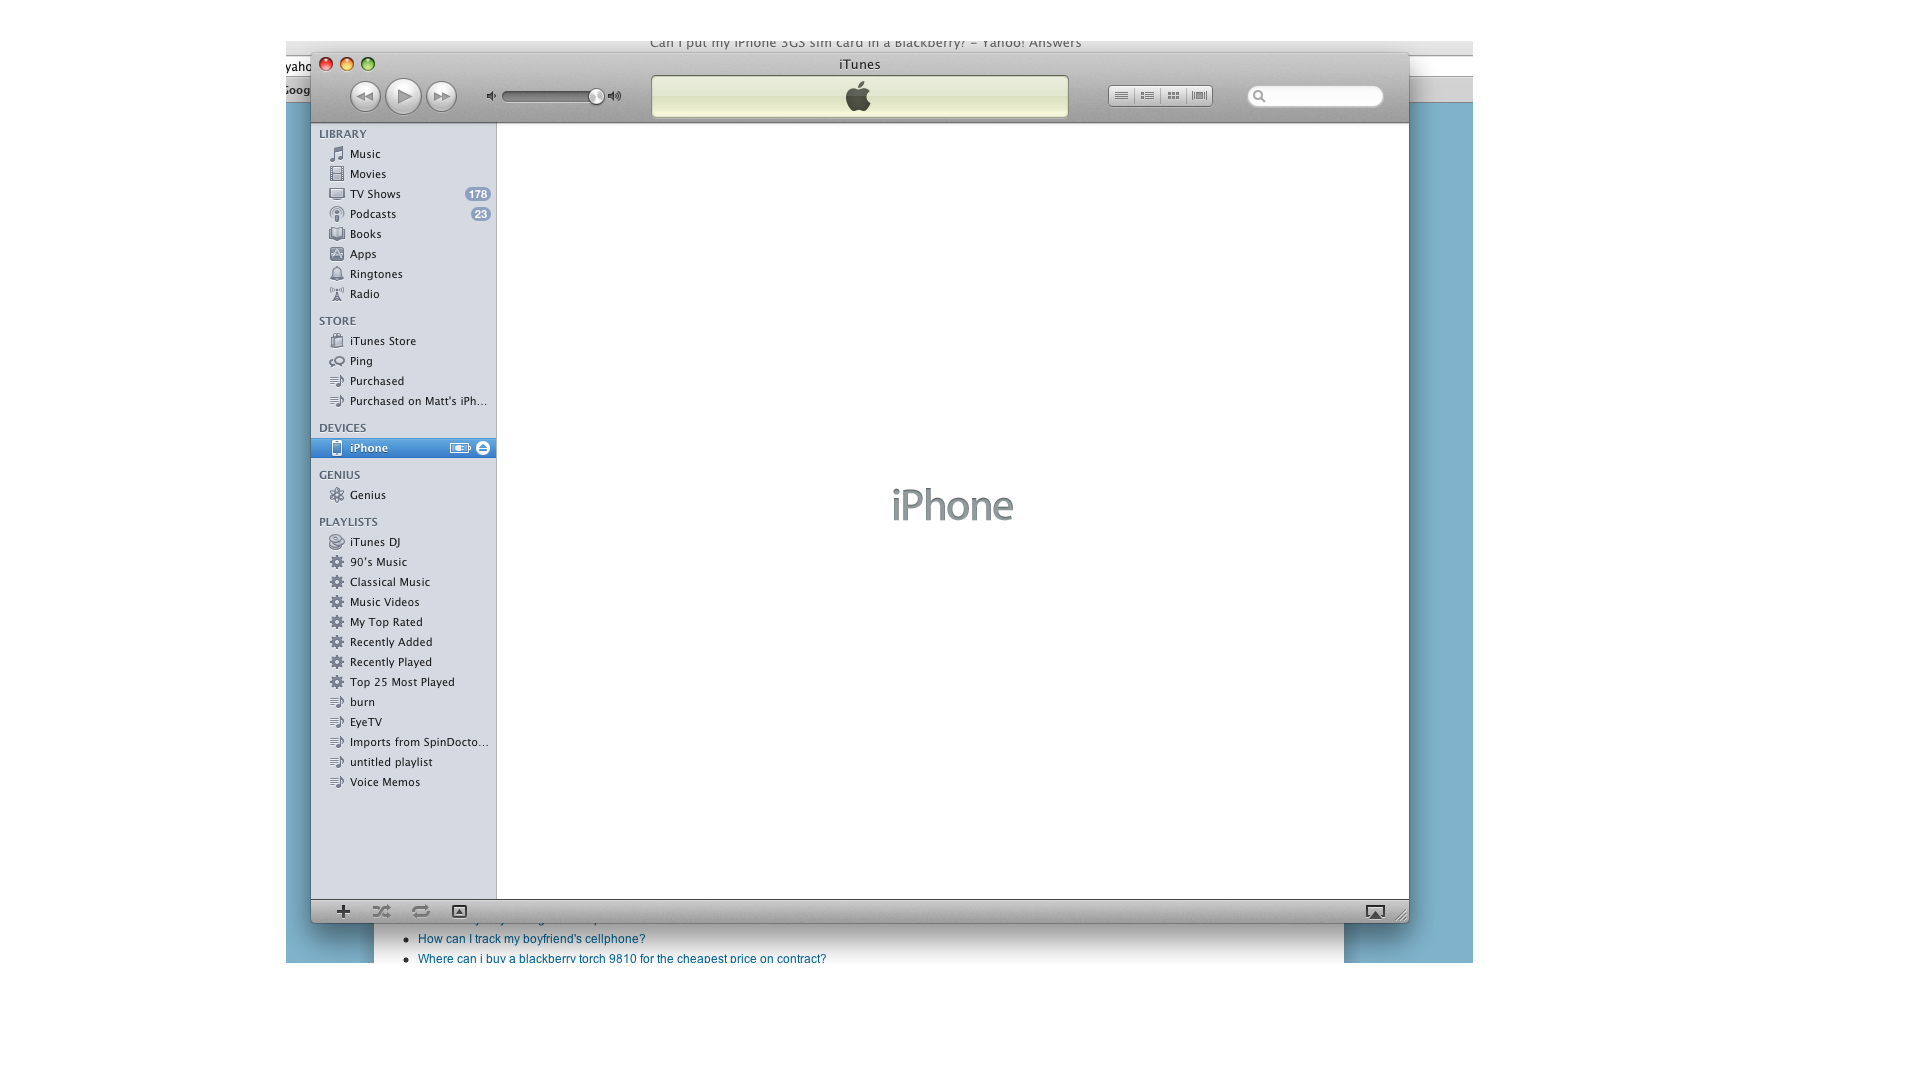Open the iTunes DJ playlist
Screen dimensions: 1920x1080
[x=403, y=542]
